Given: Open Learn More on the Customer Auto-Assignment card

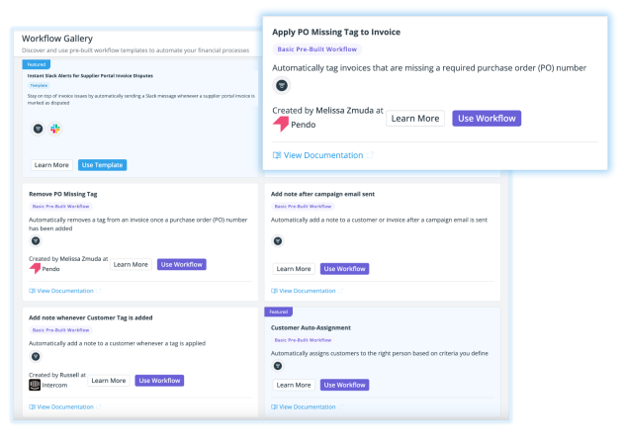Looking at the screenshot, I should point(292,384).
